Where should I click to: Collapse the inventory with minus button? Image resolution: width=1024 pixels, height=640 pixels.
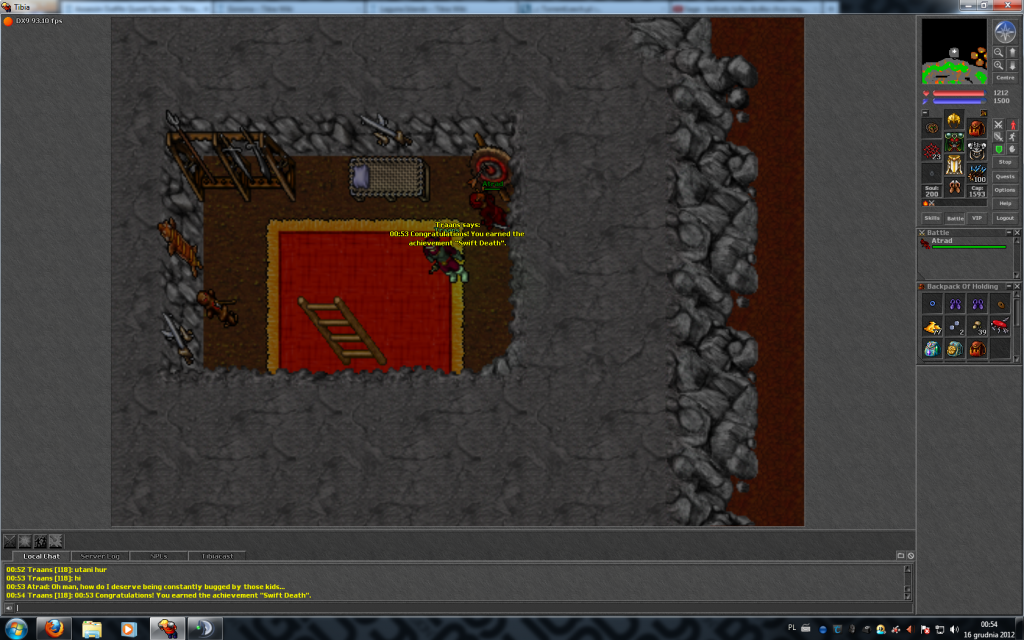tap(925, 113)
